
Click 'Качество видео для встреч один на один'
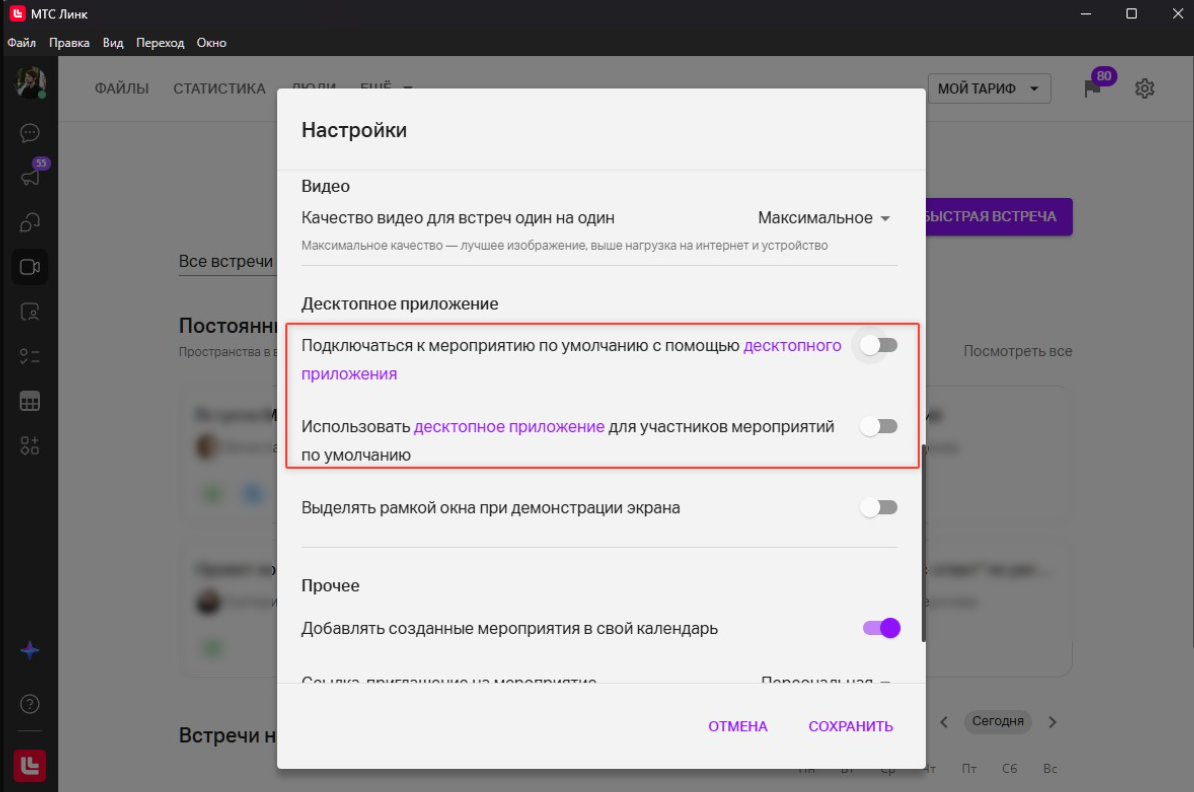458,218
